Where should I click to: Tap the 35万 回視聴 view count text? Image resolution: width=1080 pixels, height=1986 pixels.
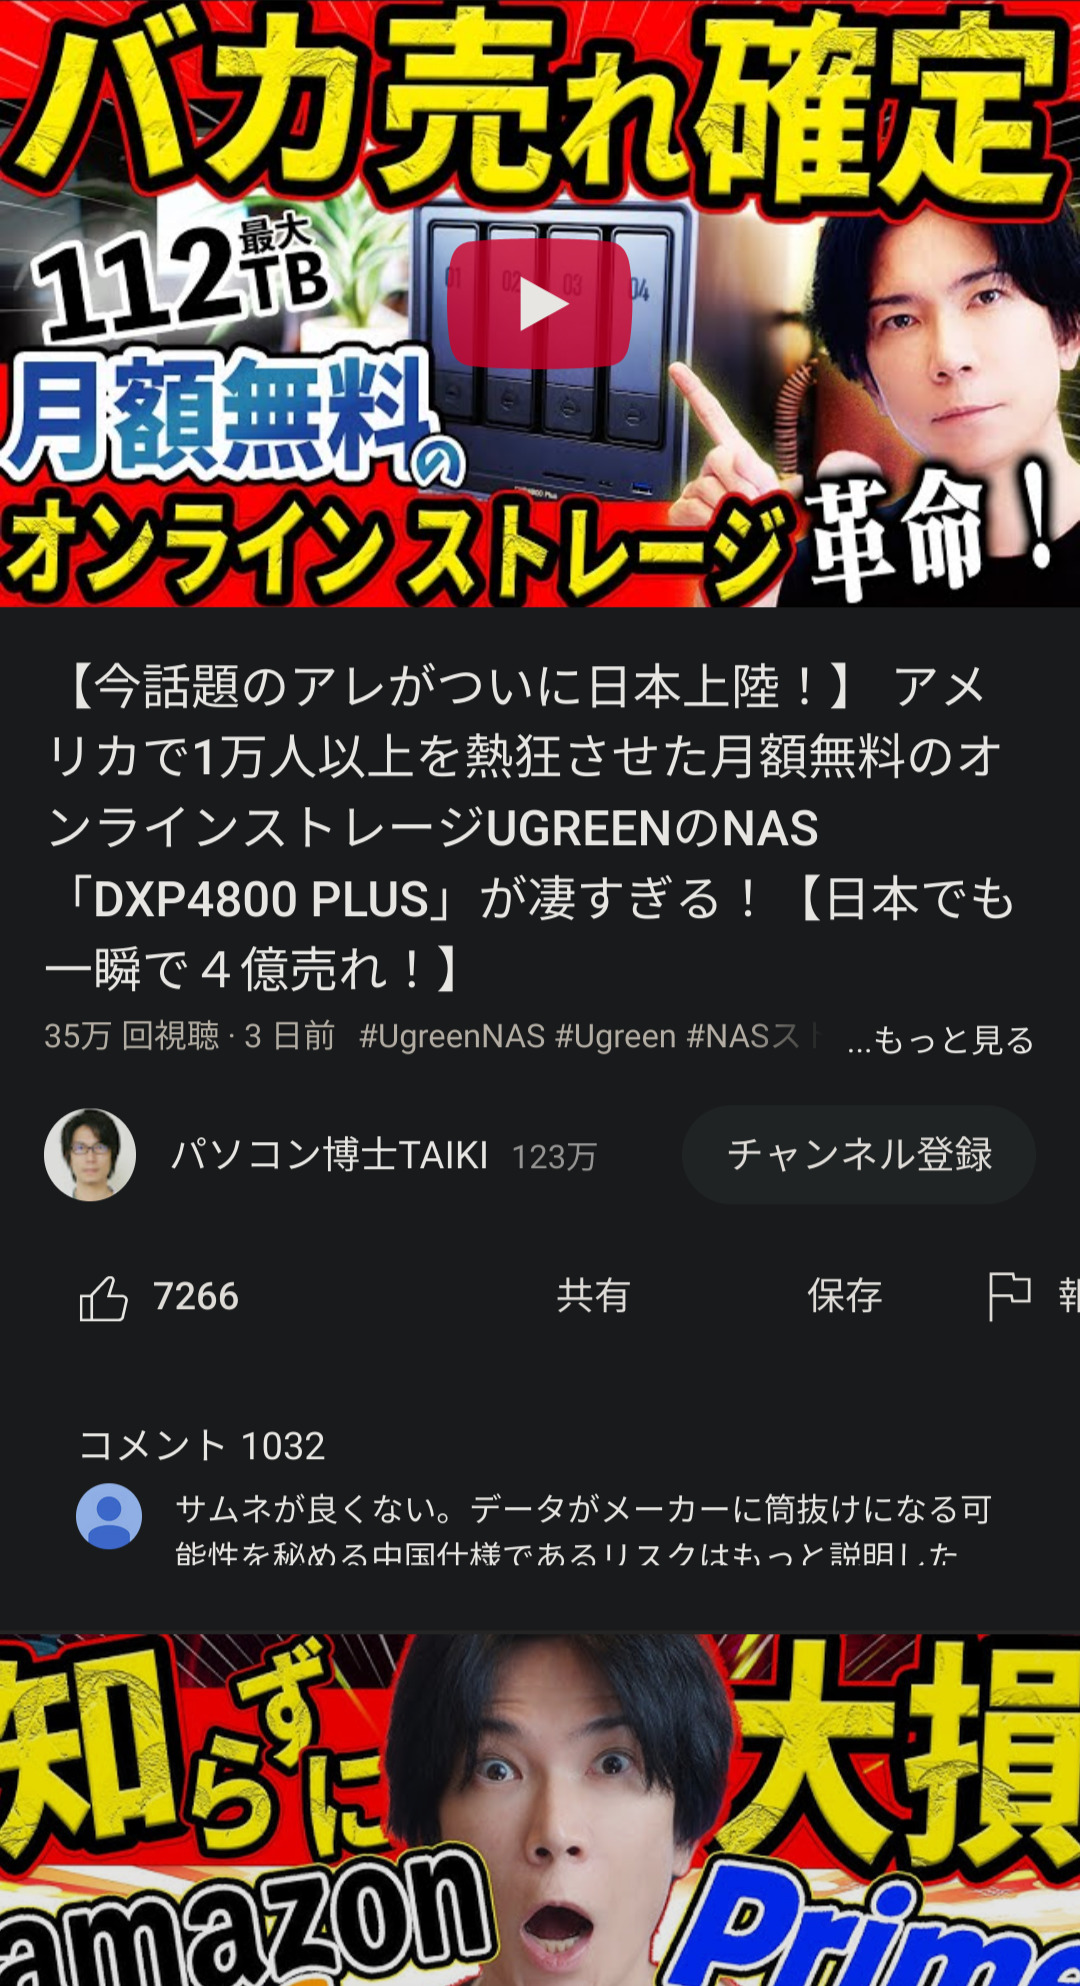click(131, 1036)
